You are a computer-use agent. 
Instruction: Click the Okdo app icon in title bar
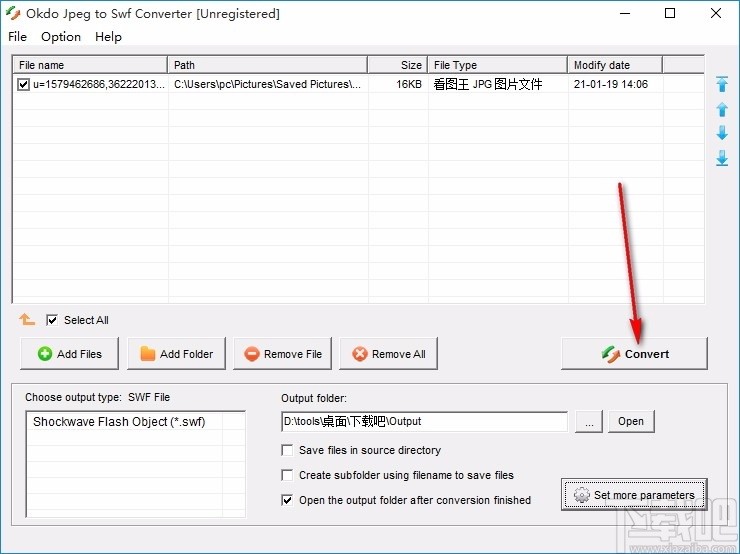(13, 13)
